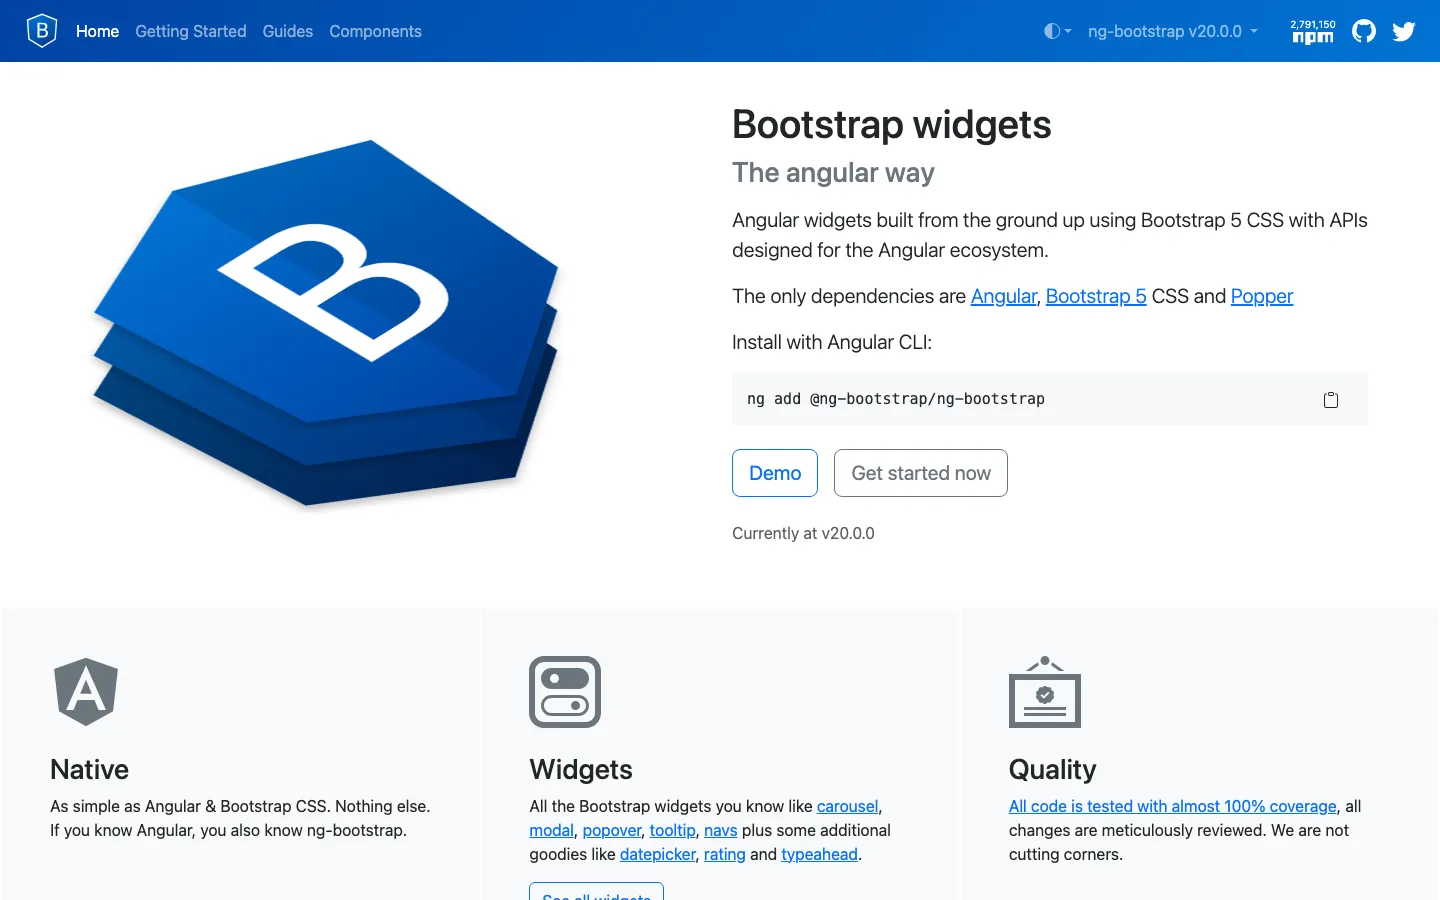Open the carousel widget link
The height and width of the screenshot is (900, 1440).
(x=847, y=806)
